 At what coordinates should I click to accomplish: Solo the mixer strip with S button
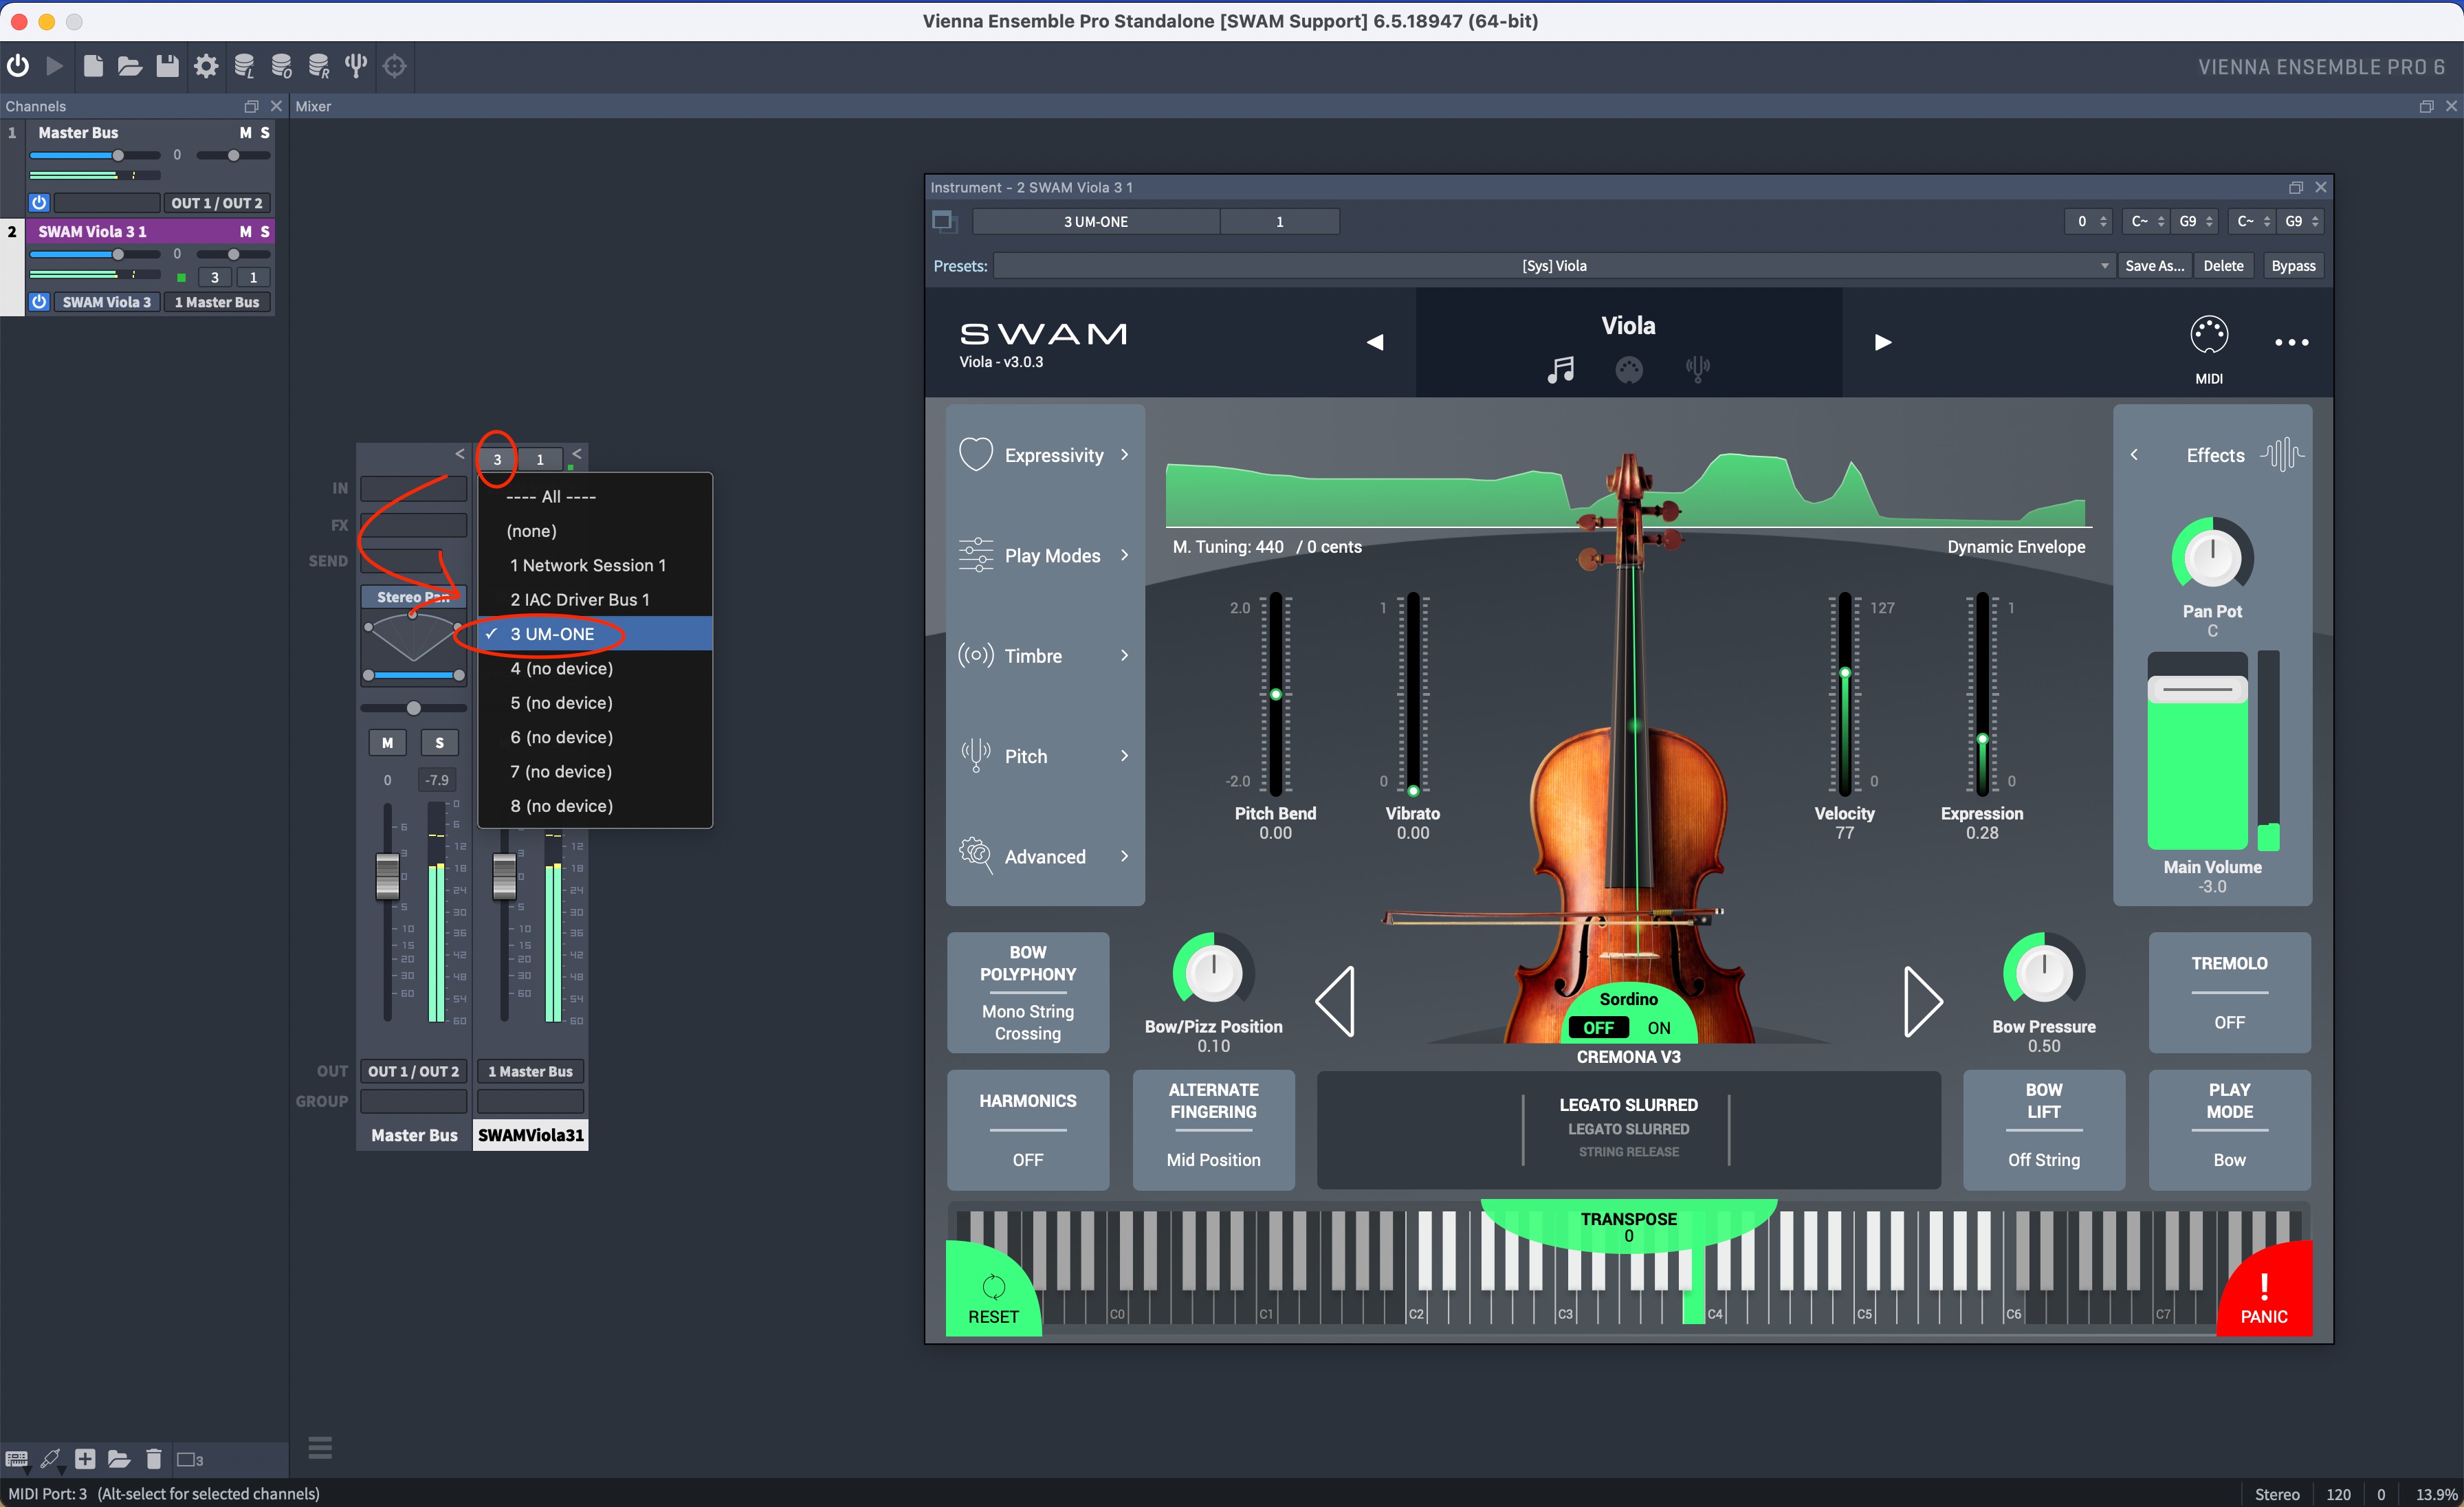(x=439, y=742)
